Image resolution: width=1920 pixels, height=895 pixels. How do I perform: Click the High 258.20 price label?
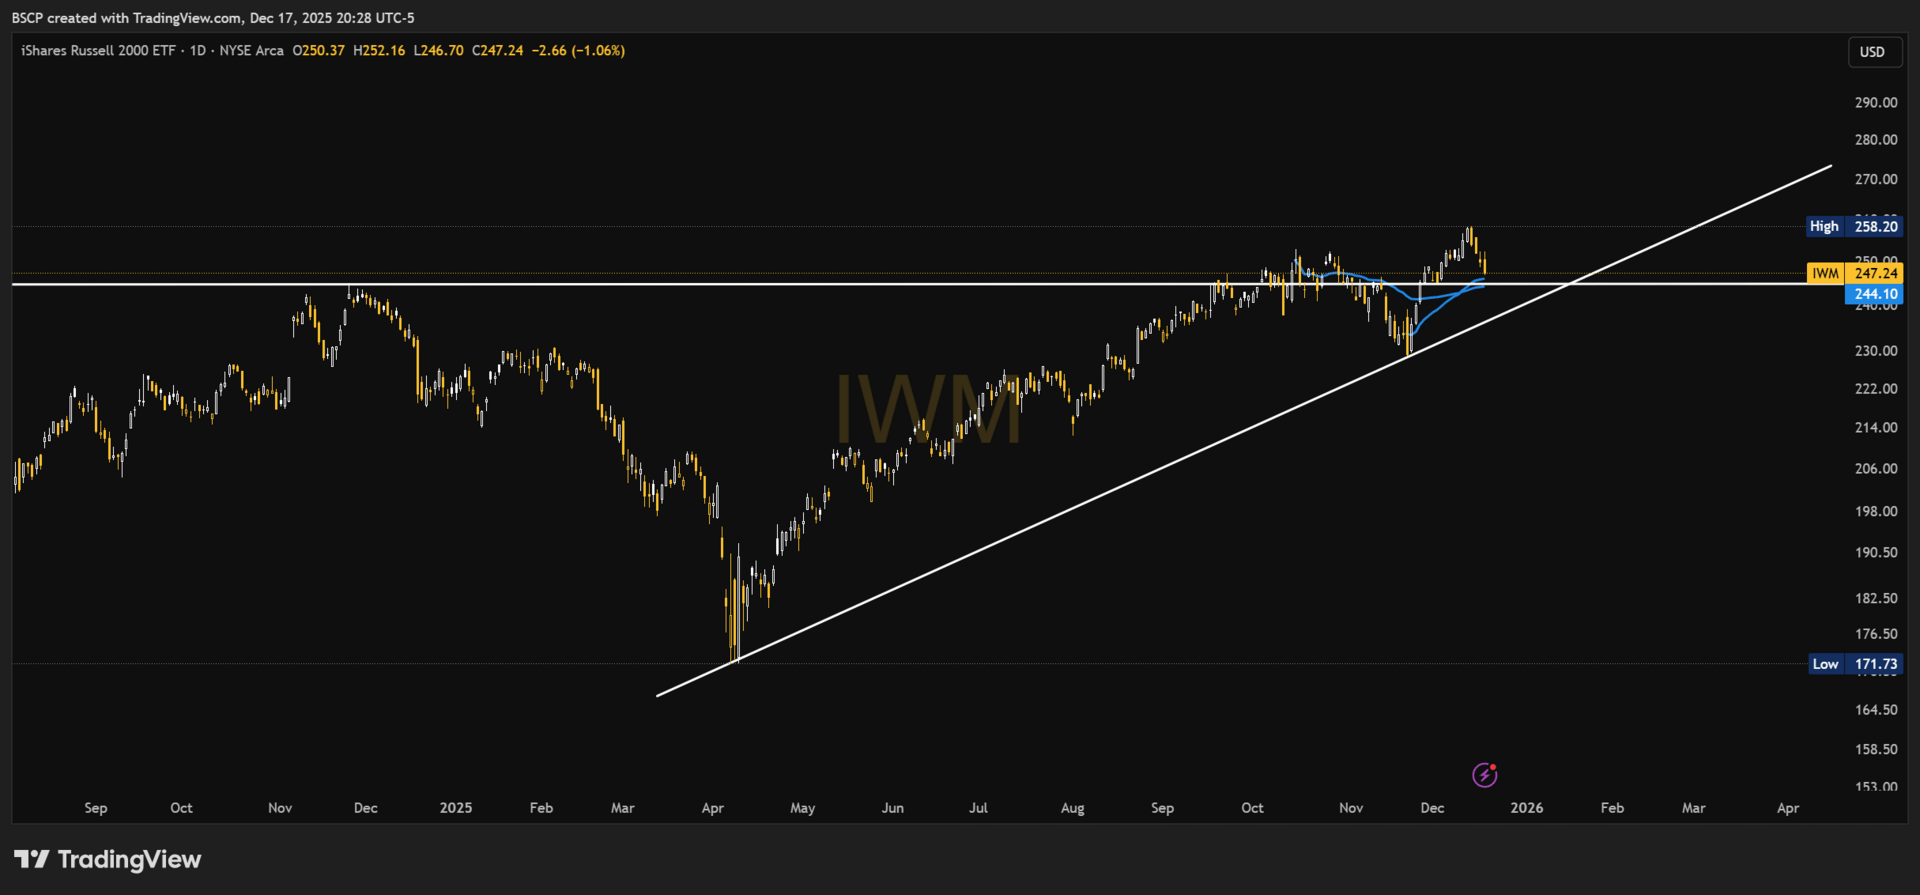click(1854, 227)
